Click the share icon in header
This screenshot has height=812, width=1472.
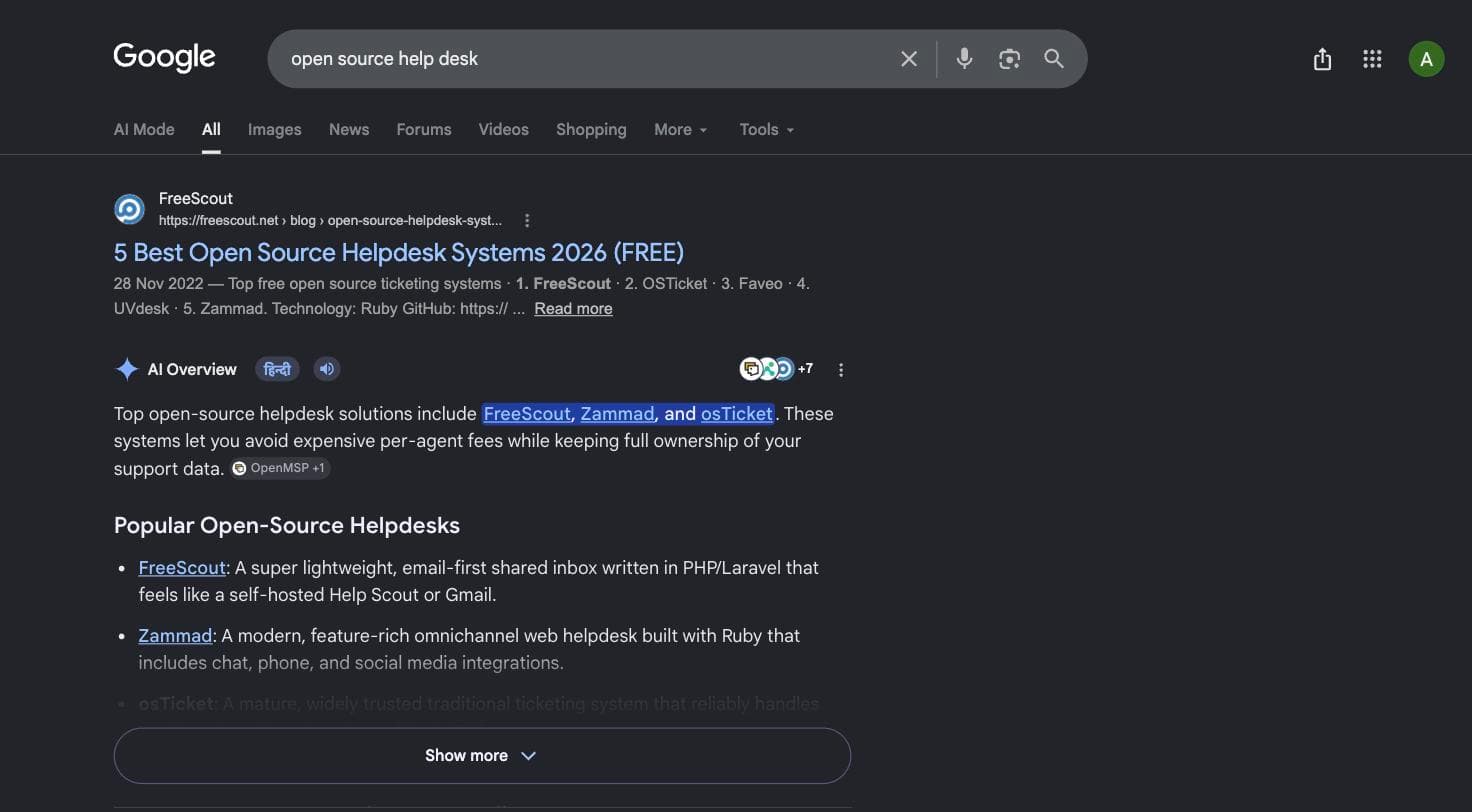tap(1322, 59)
